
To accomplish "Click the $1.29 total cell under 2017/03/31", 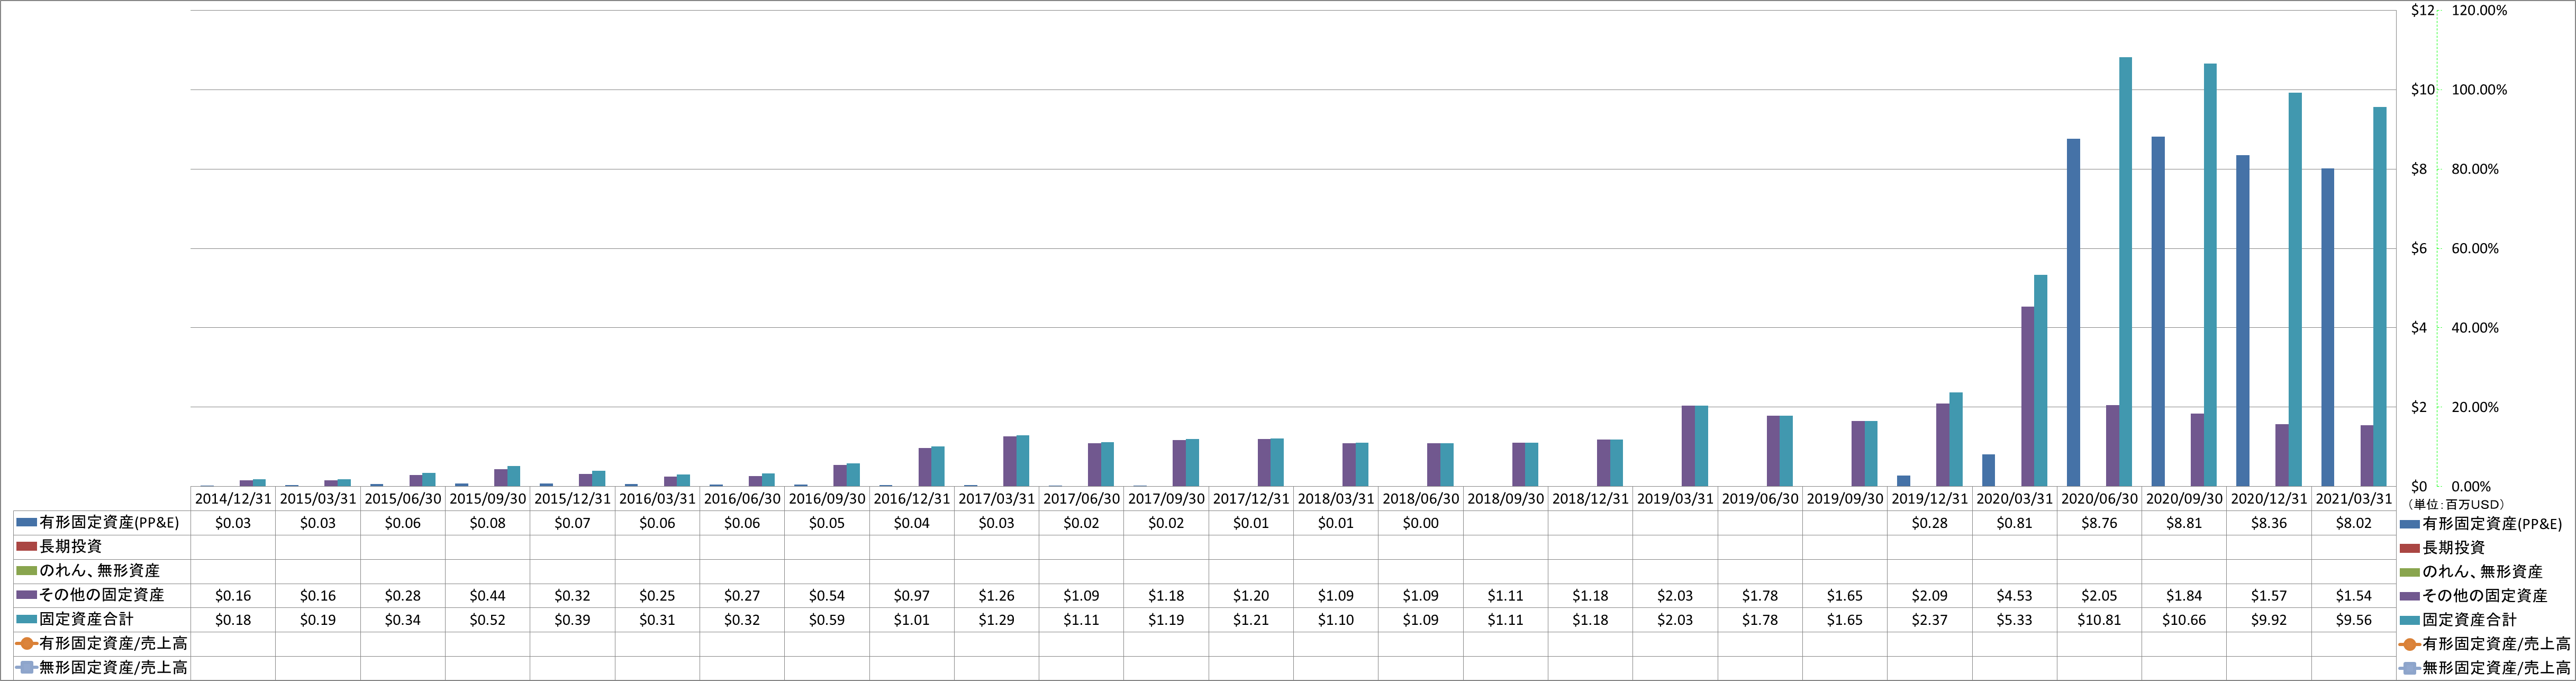I will (x=996, y=620).
